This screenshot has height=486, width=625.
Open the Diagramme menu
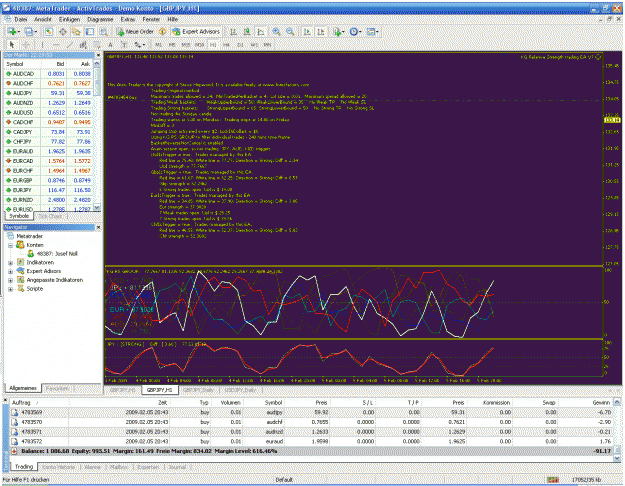(100, 19)
